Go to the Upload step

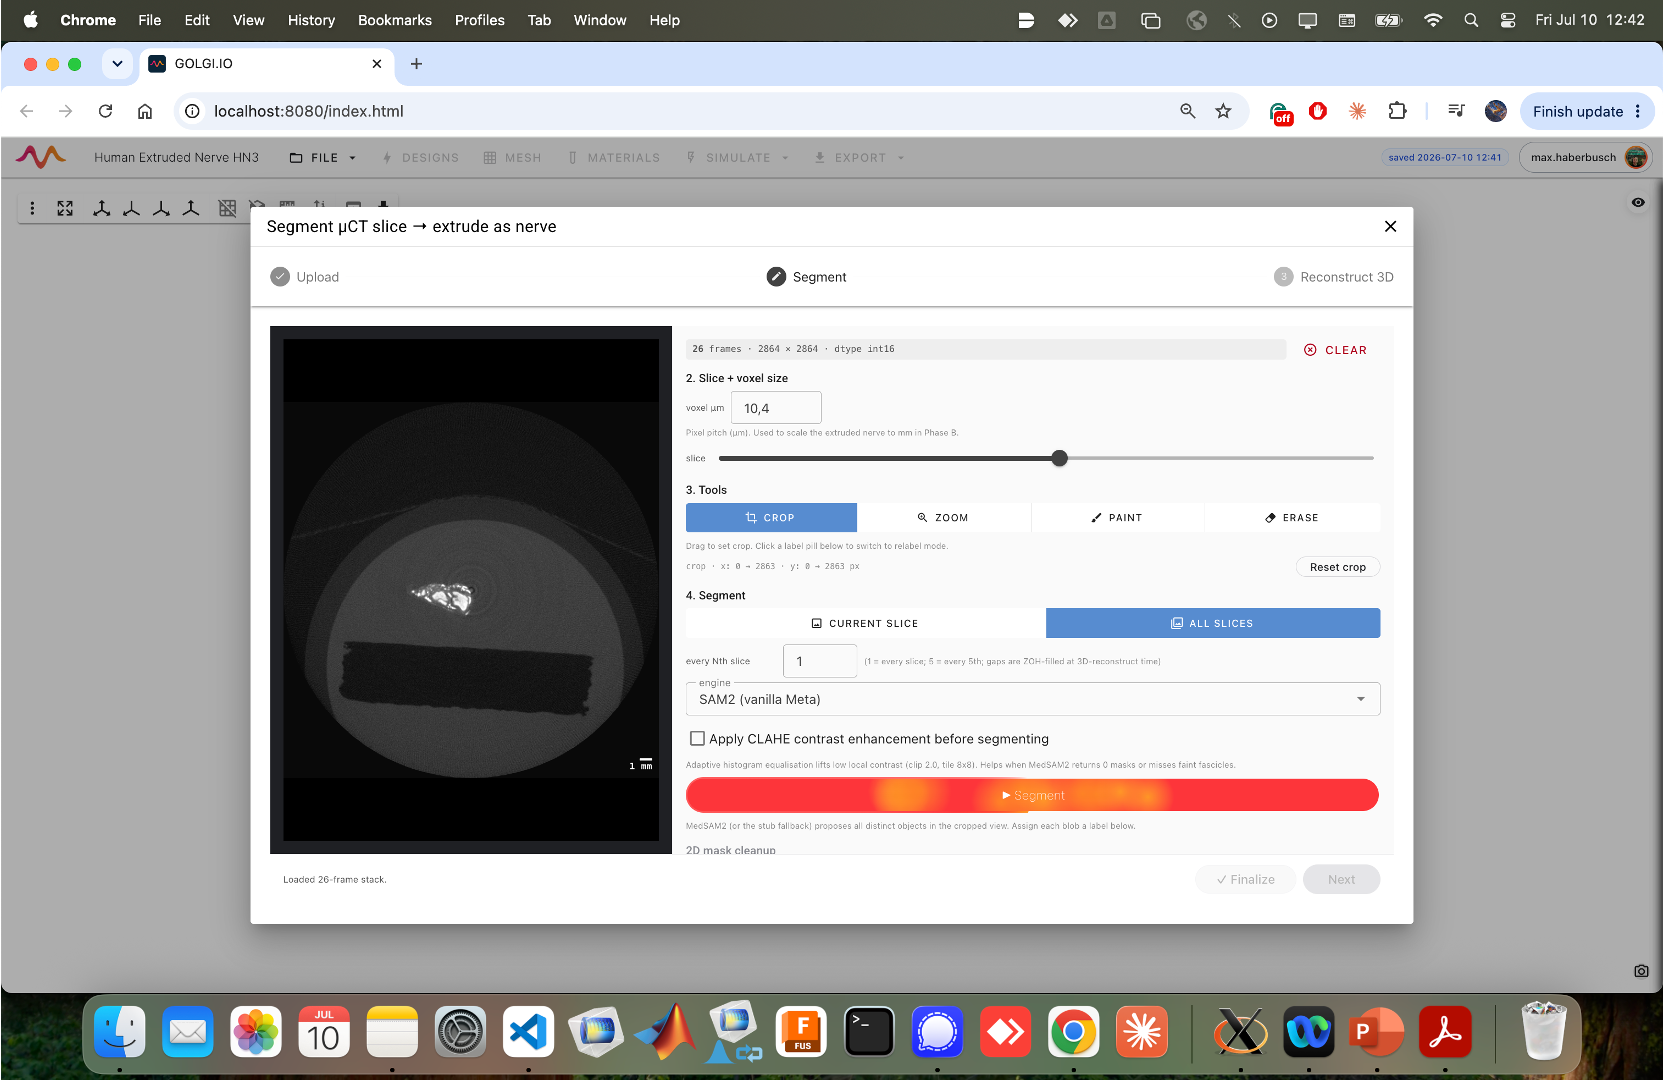click(305, 277)
